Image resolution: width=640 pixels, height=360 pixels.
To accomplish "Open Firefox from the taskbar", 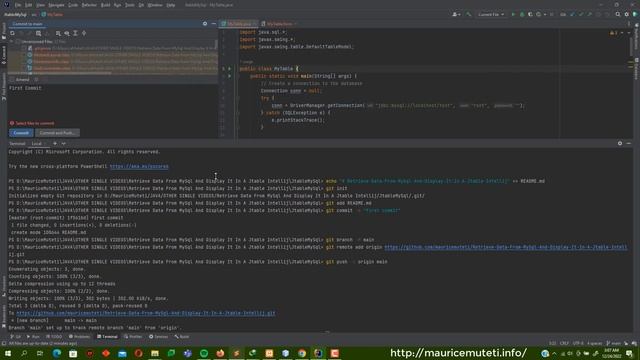I will 220,353.
